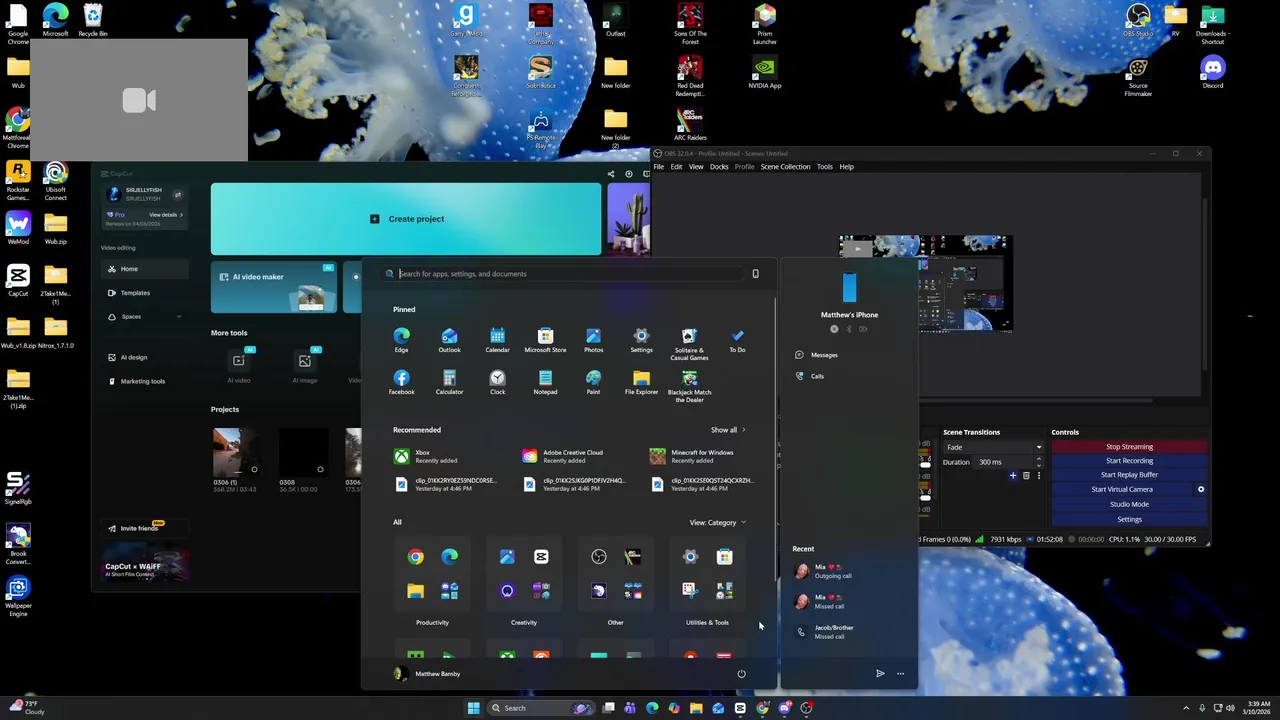The width and height of the screenshot is (1280, 720).
Task: Click OBS transition trash icon
Action: click(1026, 476)
